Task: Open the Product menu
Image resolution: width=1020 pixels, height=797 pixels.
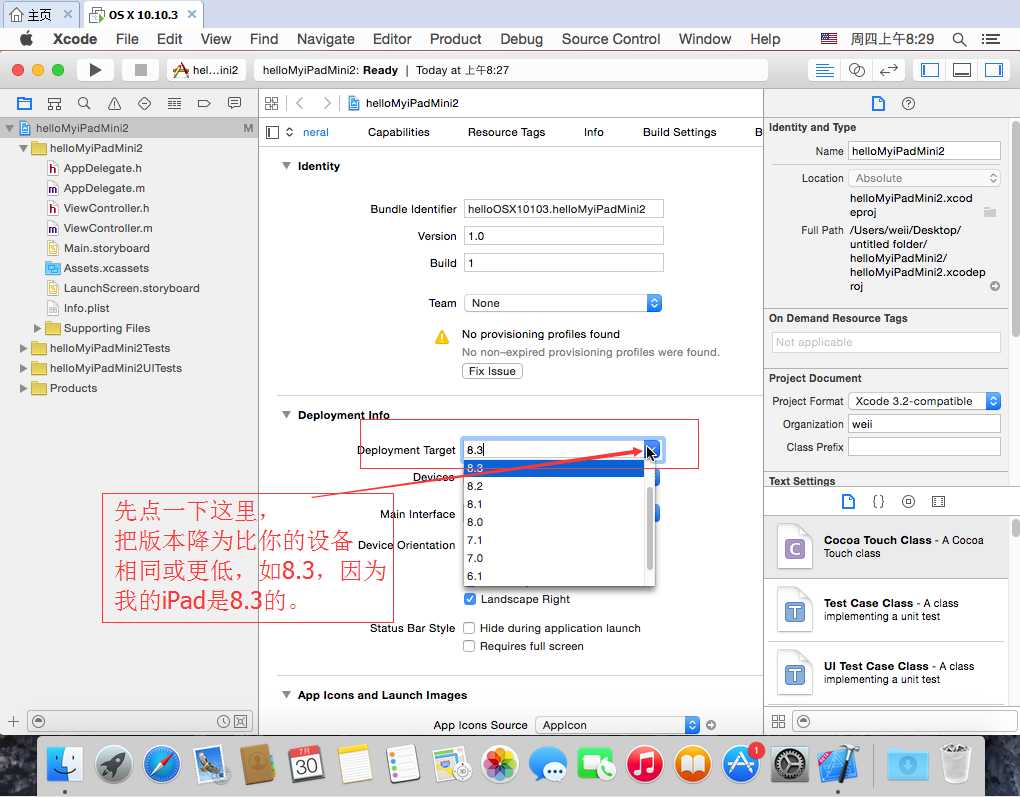Action: (x=455, y=39)
